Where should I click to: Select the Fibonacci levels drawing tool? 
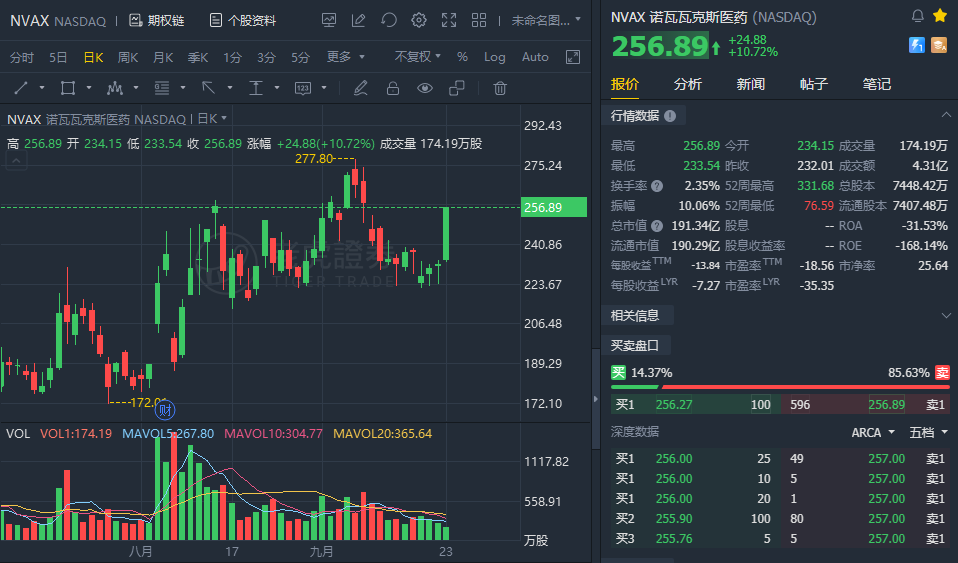(x=162, y=88)
